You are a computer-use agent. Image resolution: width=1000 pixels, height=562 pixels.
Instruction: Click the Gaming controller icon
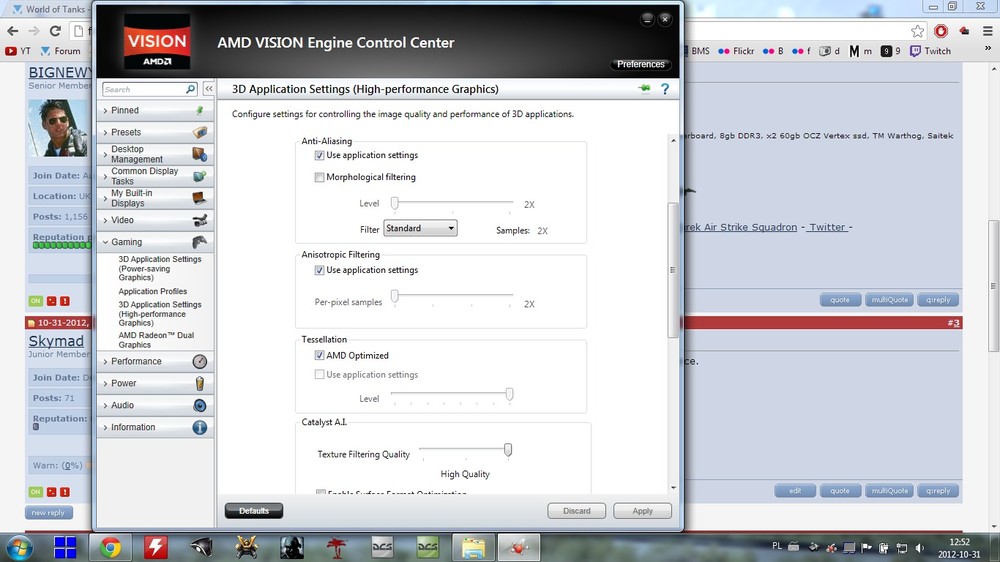coord(200,242)
